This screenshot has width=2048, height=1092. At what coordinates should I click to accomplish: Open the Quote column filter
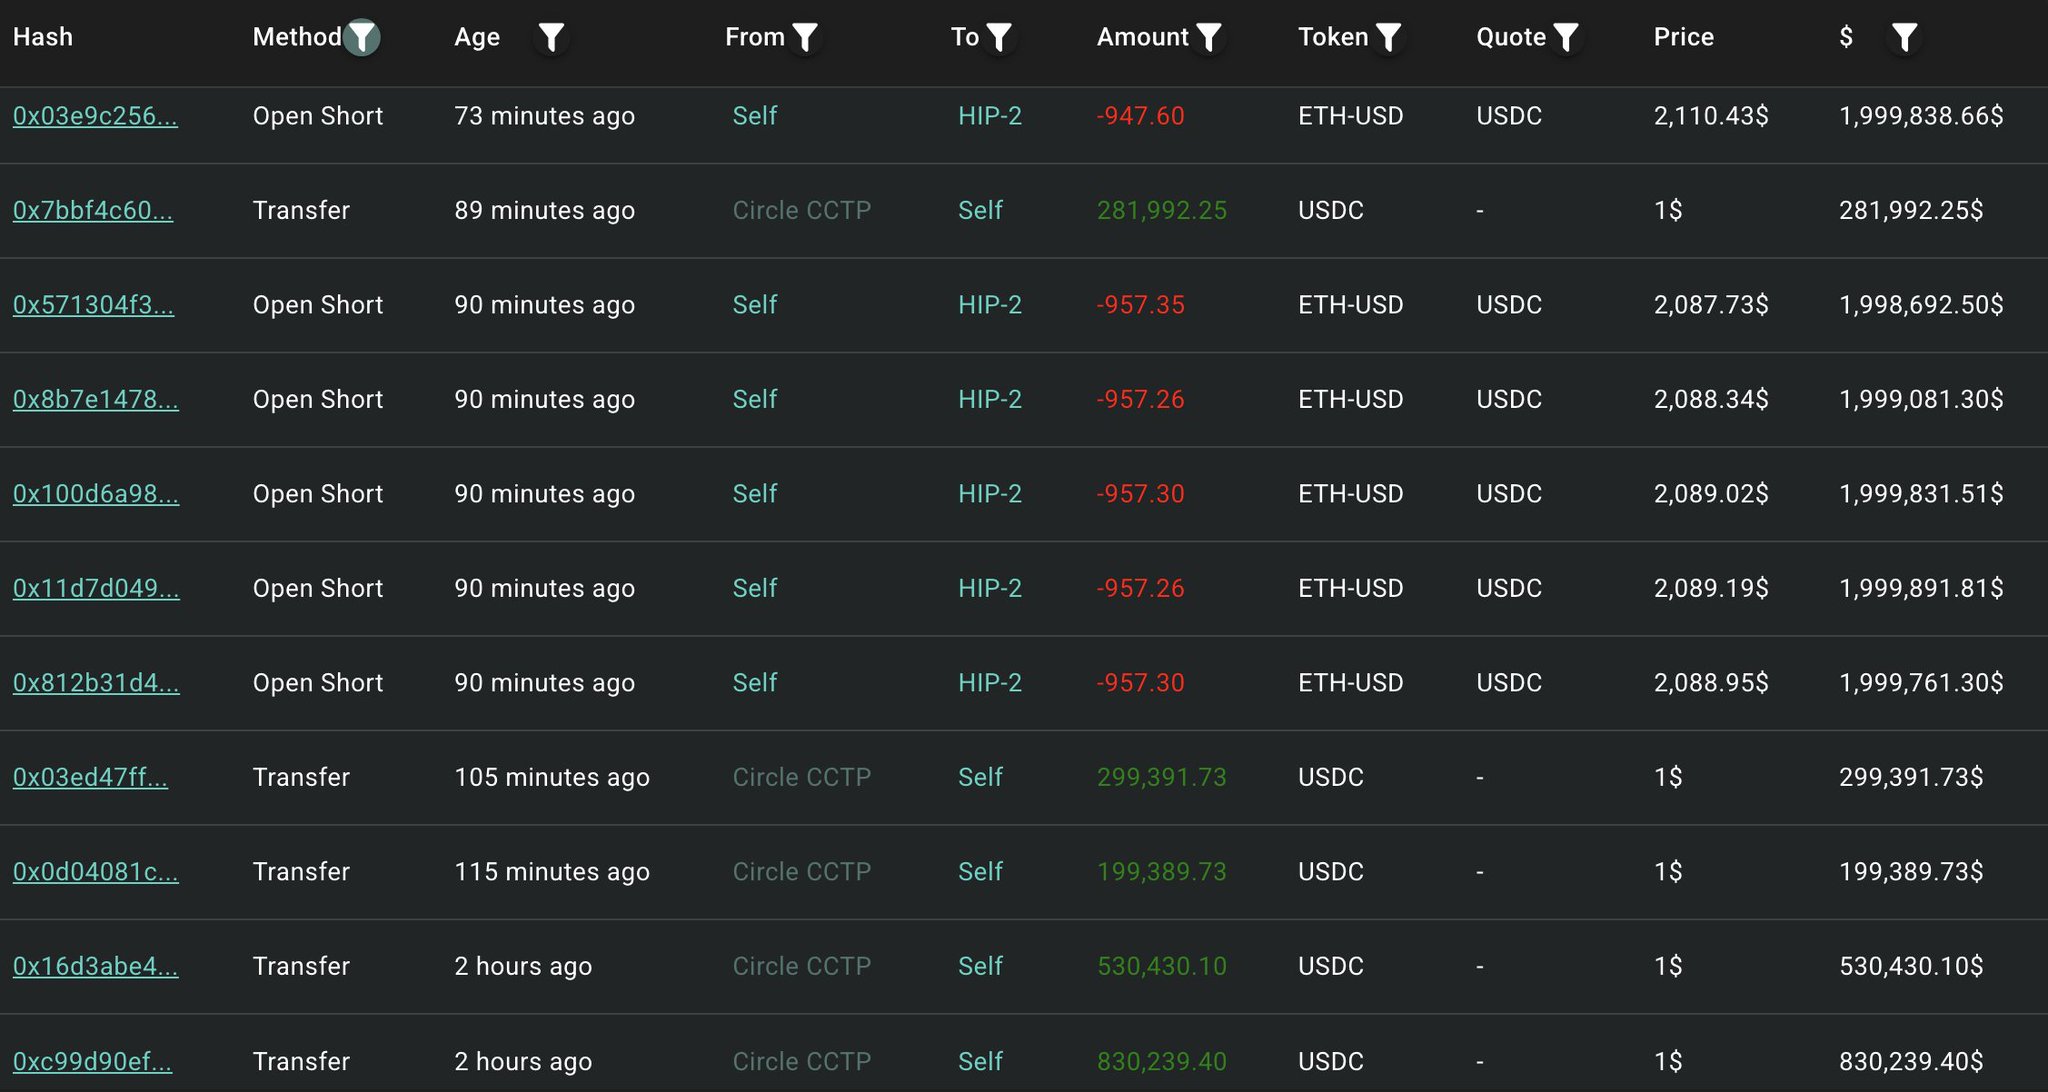pos(1566,38)
